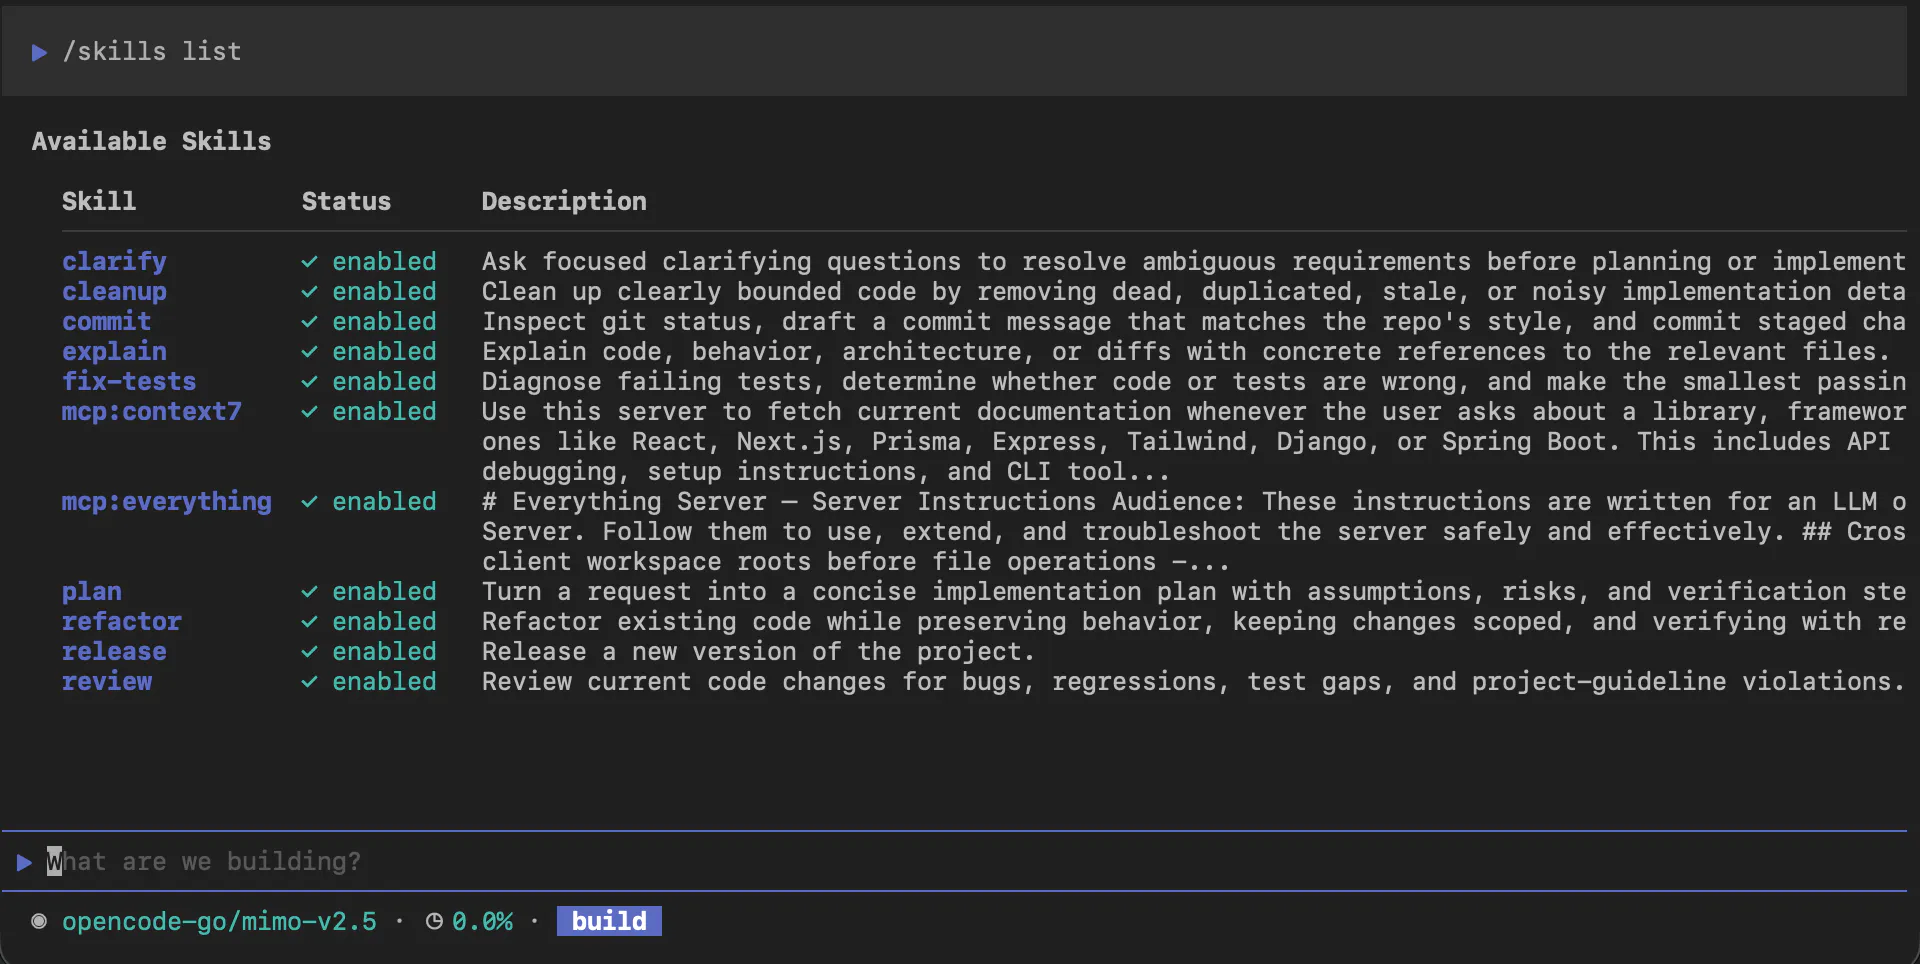
Task: Select the commit skill name
Action: tap(107, 322)
